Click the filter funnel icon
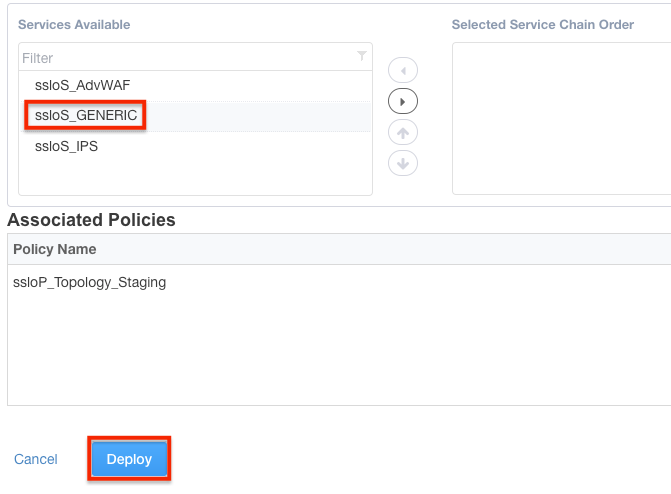The width and height of the screenshot is (671, 494). click(x=362, y=58)
